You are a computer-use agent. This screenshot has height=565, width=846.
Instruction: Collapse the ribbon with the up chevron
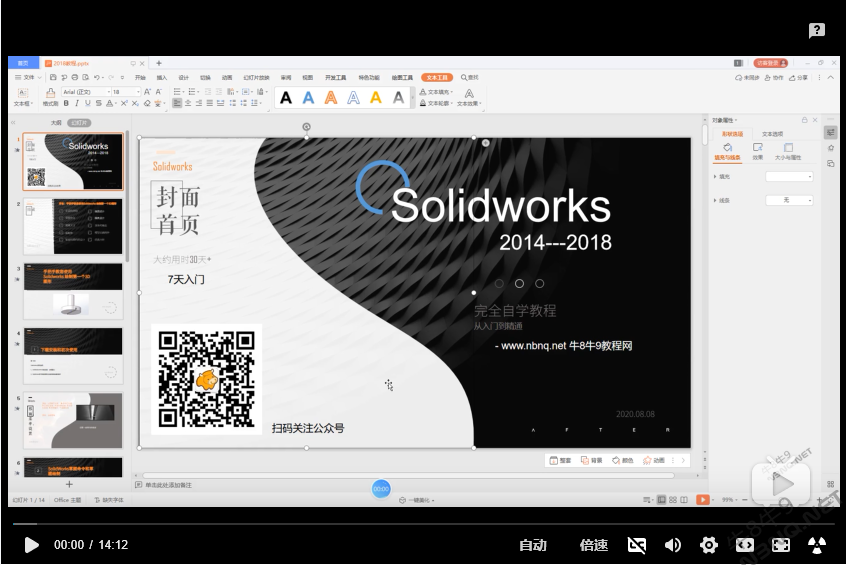(x=831, y=78)
